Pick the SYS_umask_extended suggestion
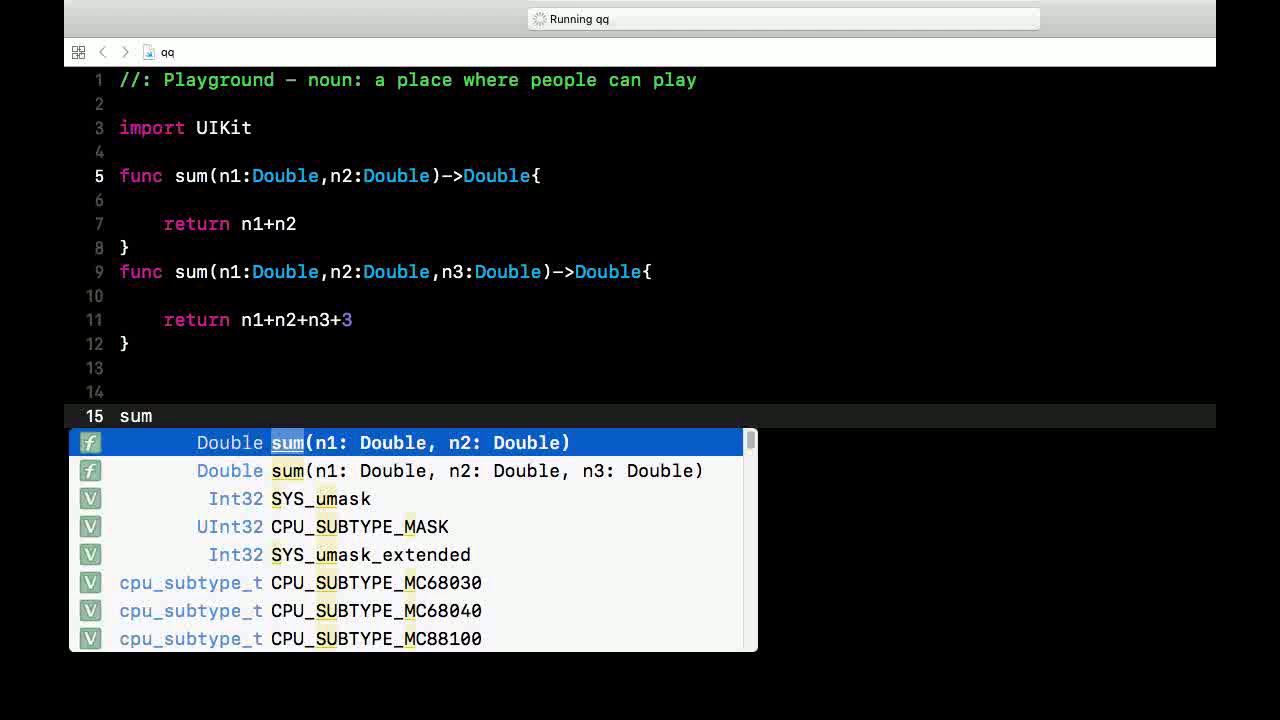The width and height of the screenshot is (1280, 720). pos(406,555)
